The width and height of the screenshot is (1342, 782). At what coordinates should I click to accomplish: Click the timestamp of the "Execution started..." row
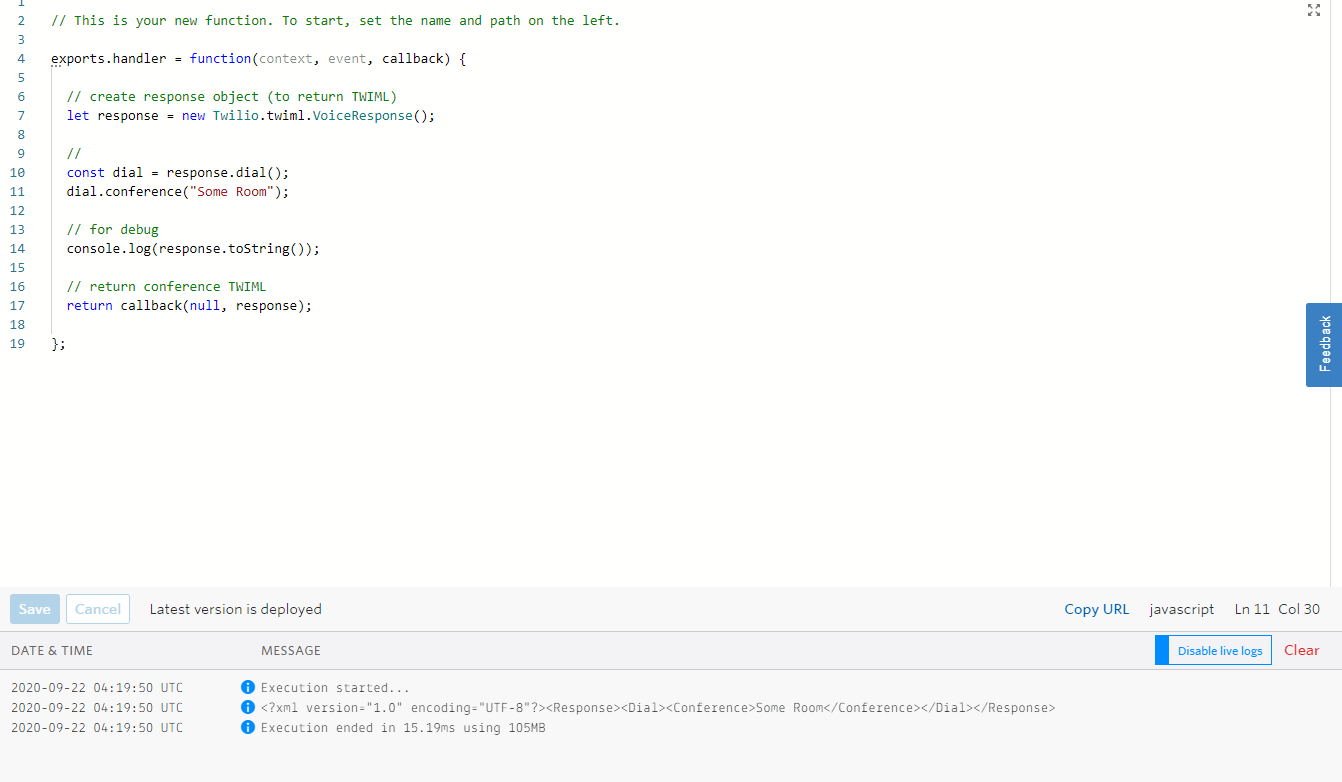(x=97, y=688)
